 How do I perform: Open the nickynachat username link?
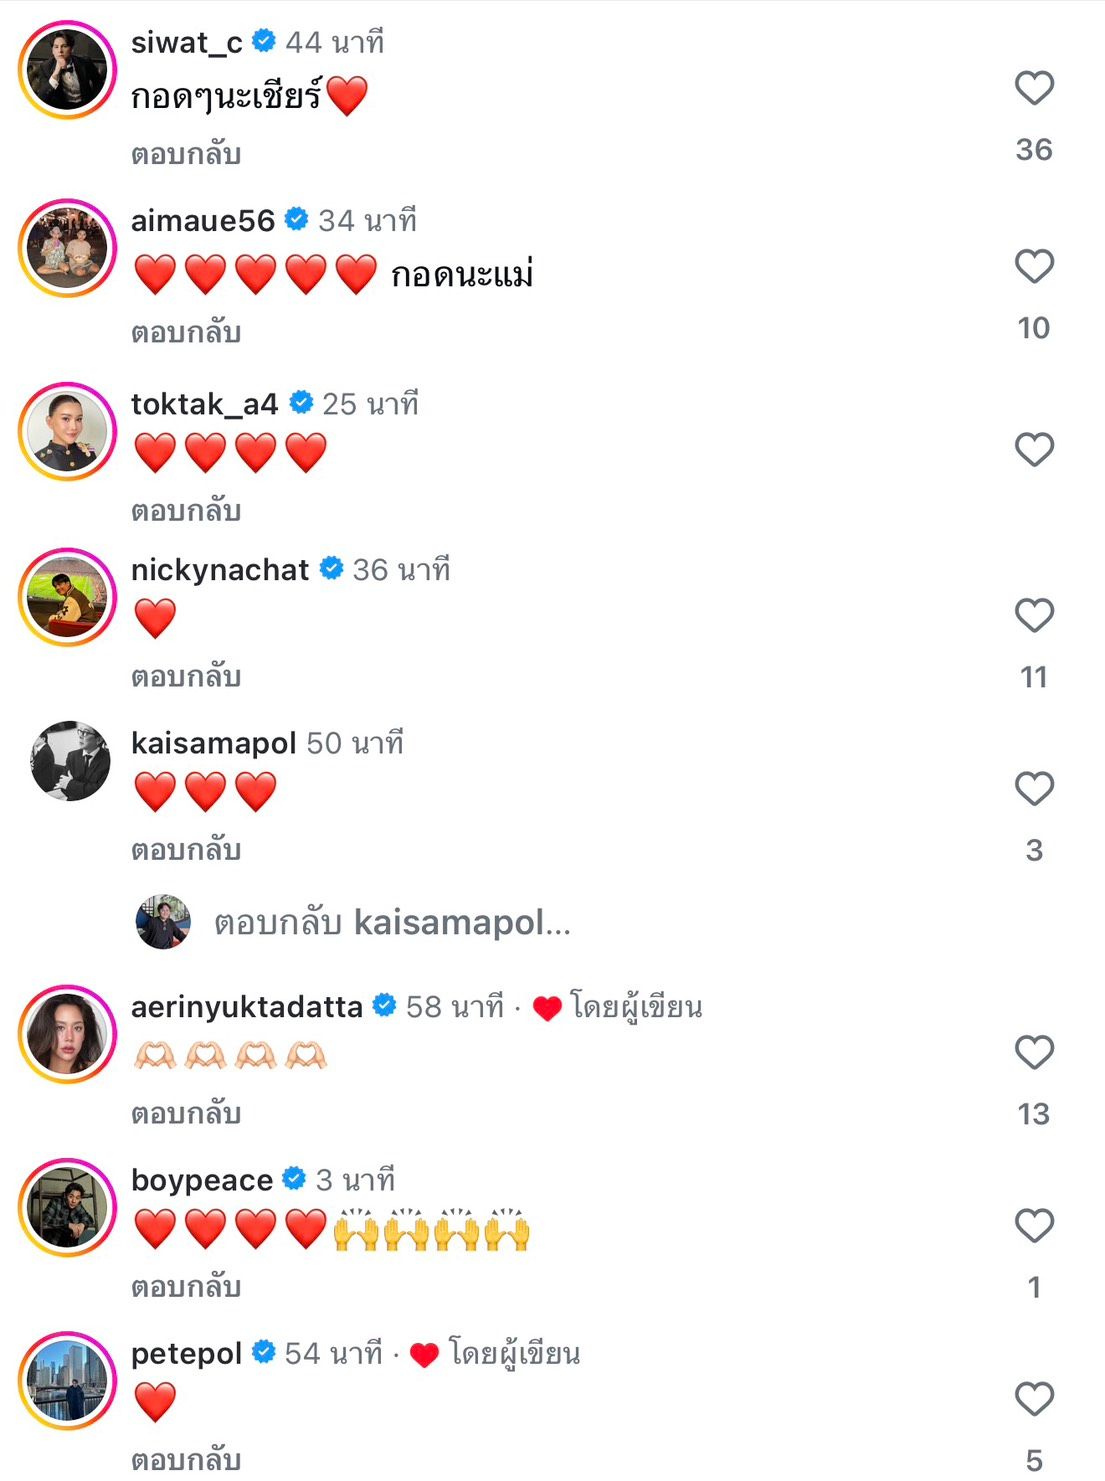click(x=220, y=570)
